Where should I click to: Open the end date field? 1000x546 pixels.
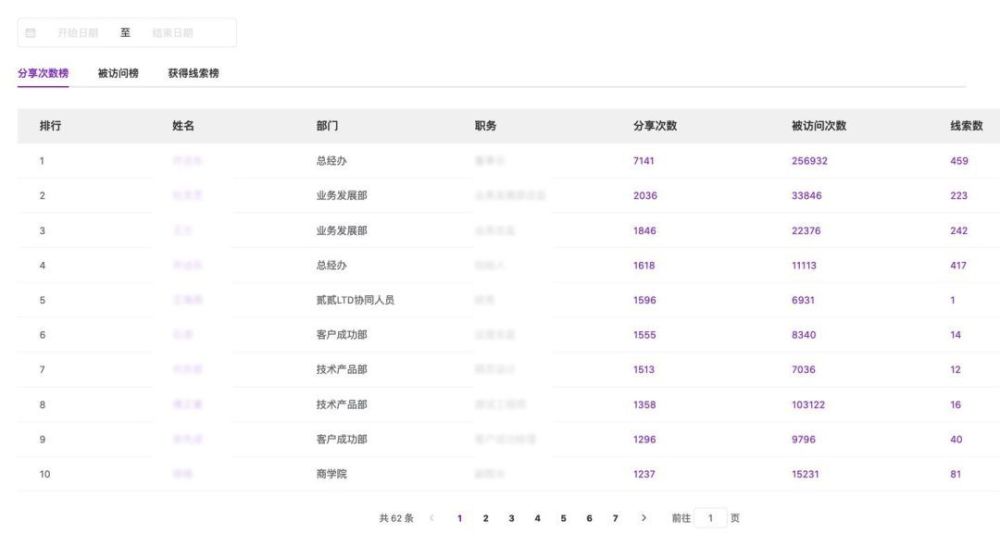[x=172, y=33]
